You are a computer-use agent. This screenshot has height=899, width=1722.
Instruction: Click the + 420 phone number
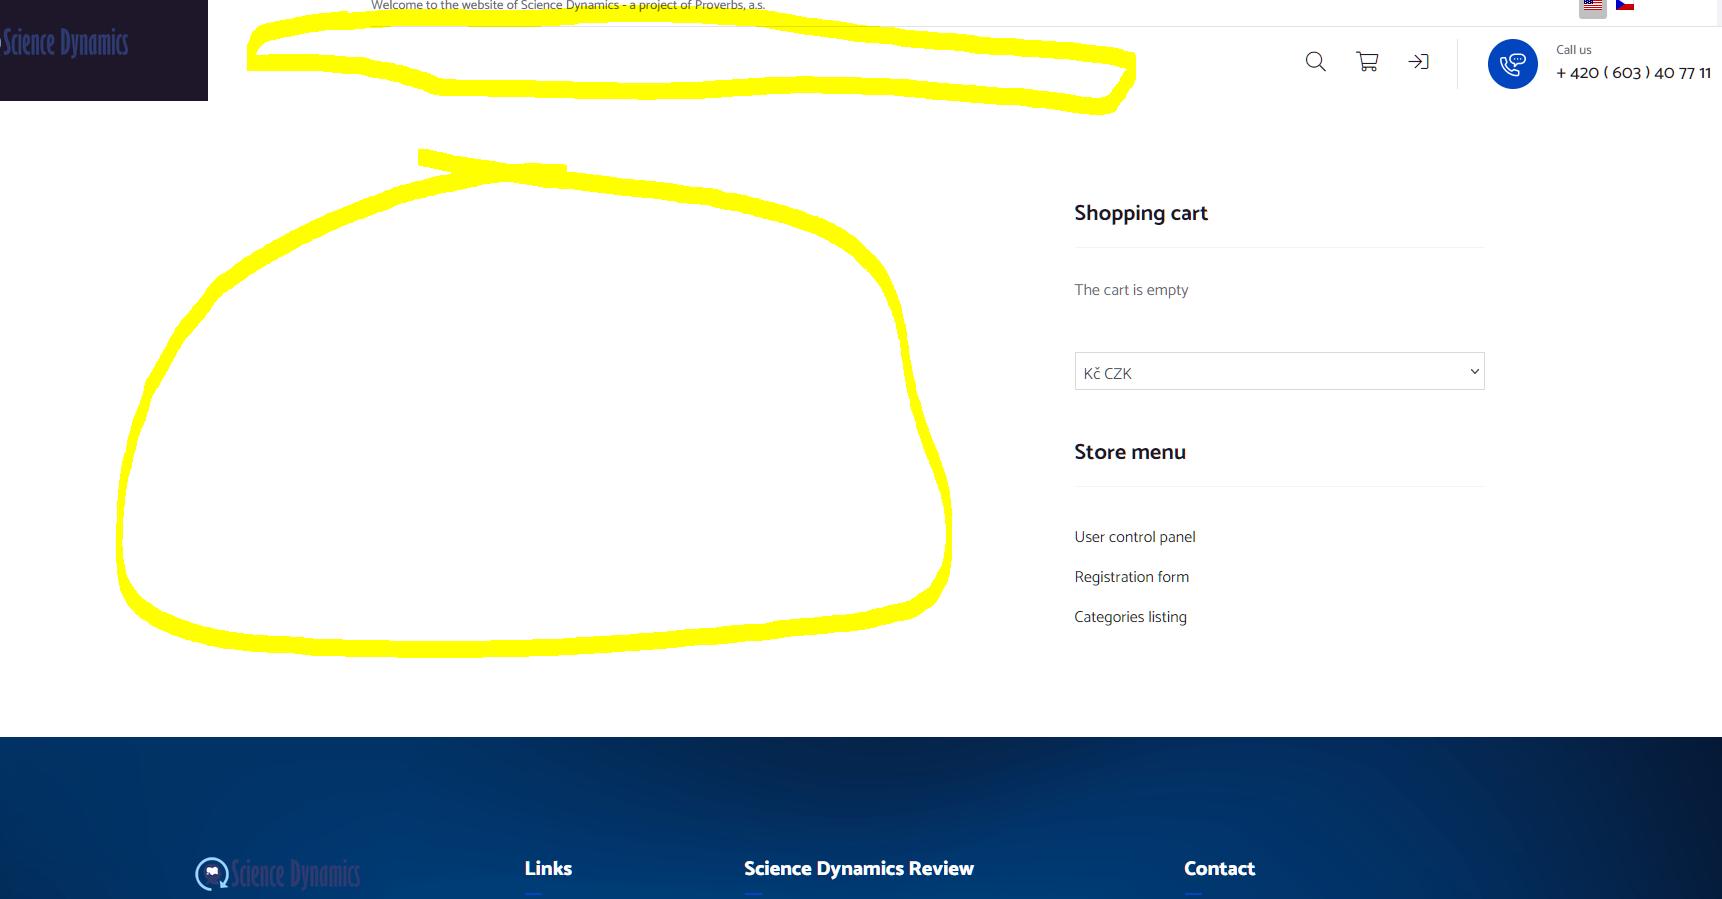[x=1633, y=73]
